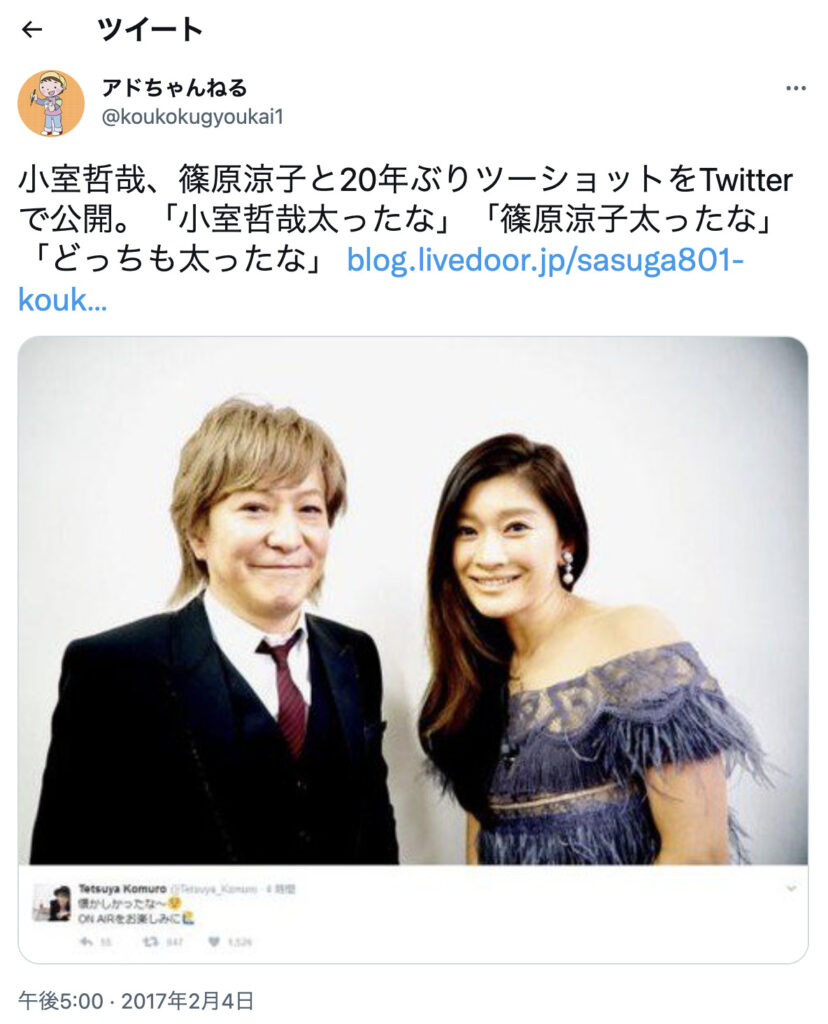Click the @koukokugyoukai1 handle
The width and height of the screenshot is (828, 1024).
tap(193, 118)
